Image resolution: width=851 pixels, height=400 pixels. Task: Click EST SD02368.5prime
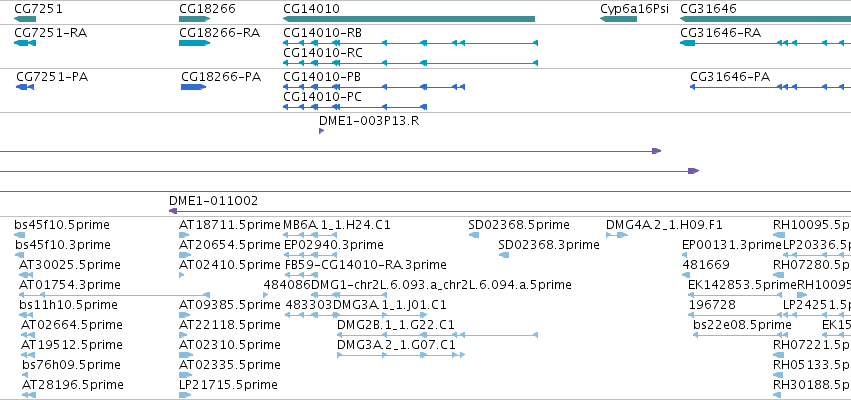(x=519, y=225)
